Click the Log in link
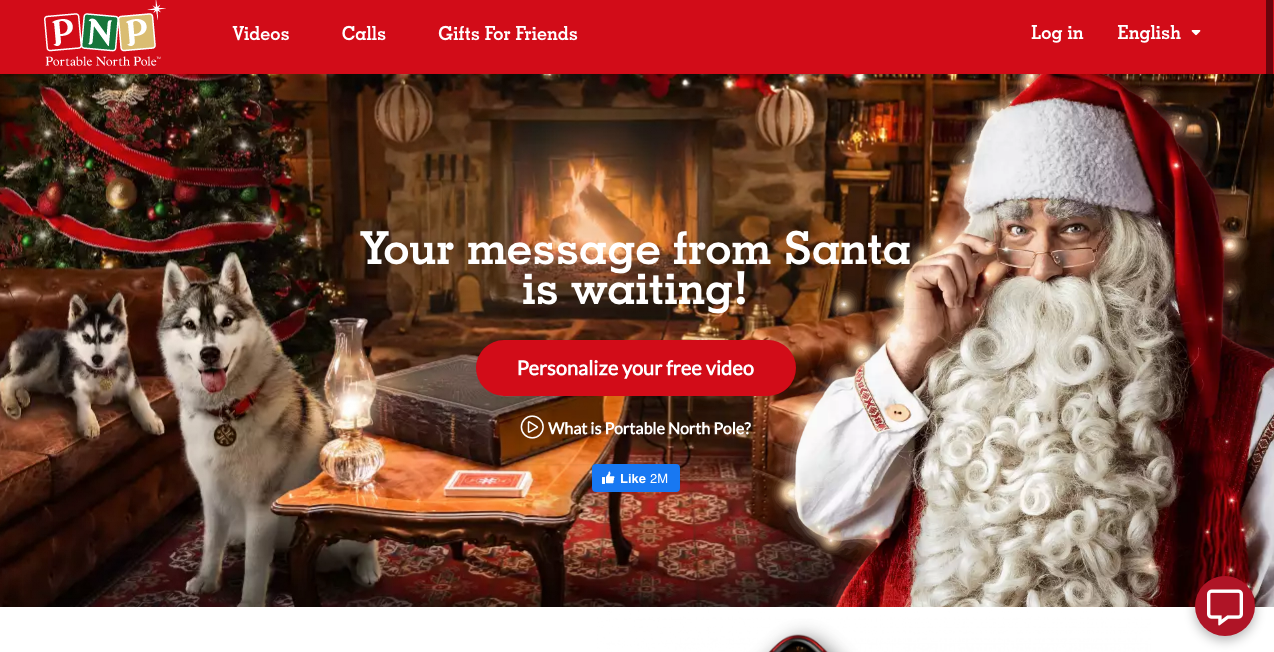This screenshot has height=652, width=1274. (1057, 33)
